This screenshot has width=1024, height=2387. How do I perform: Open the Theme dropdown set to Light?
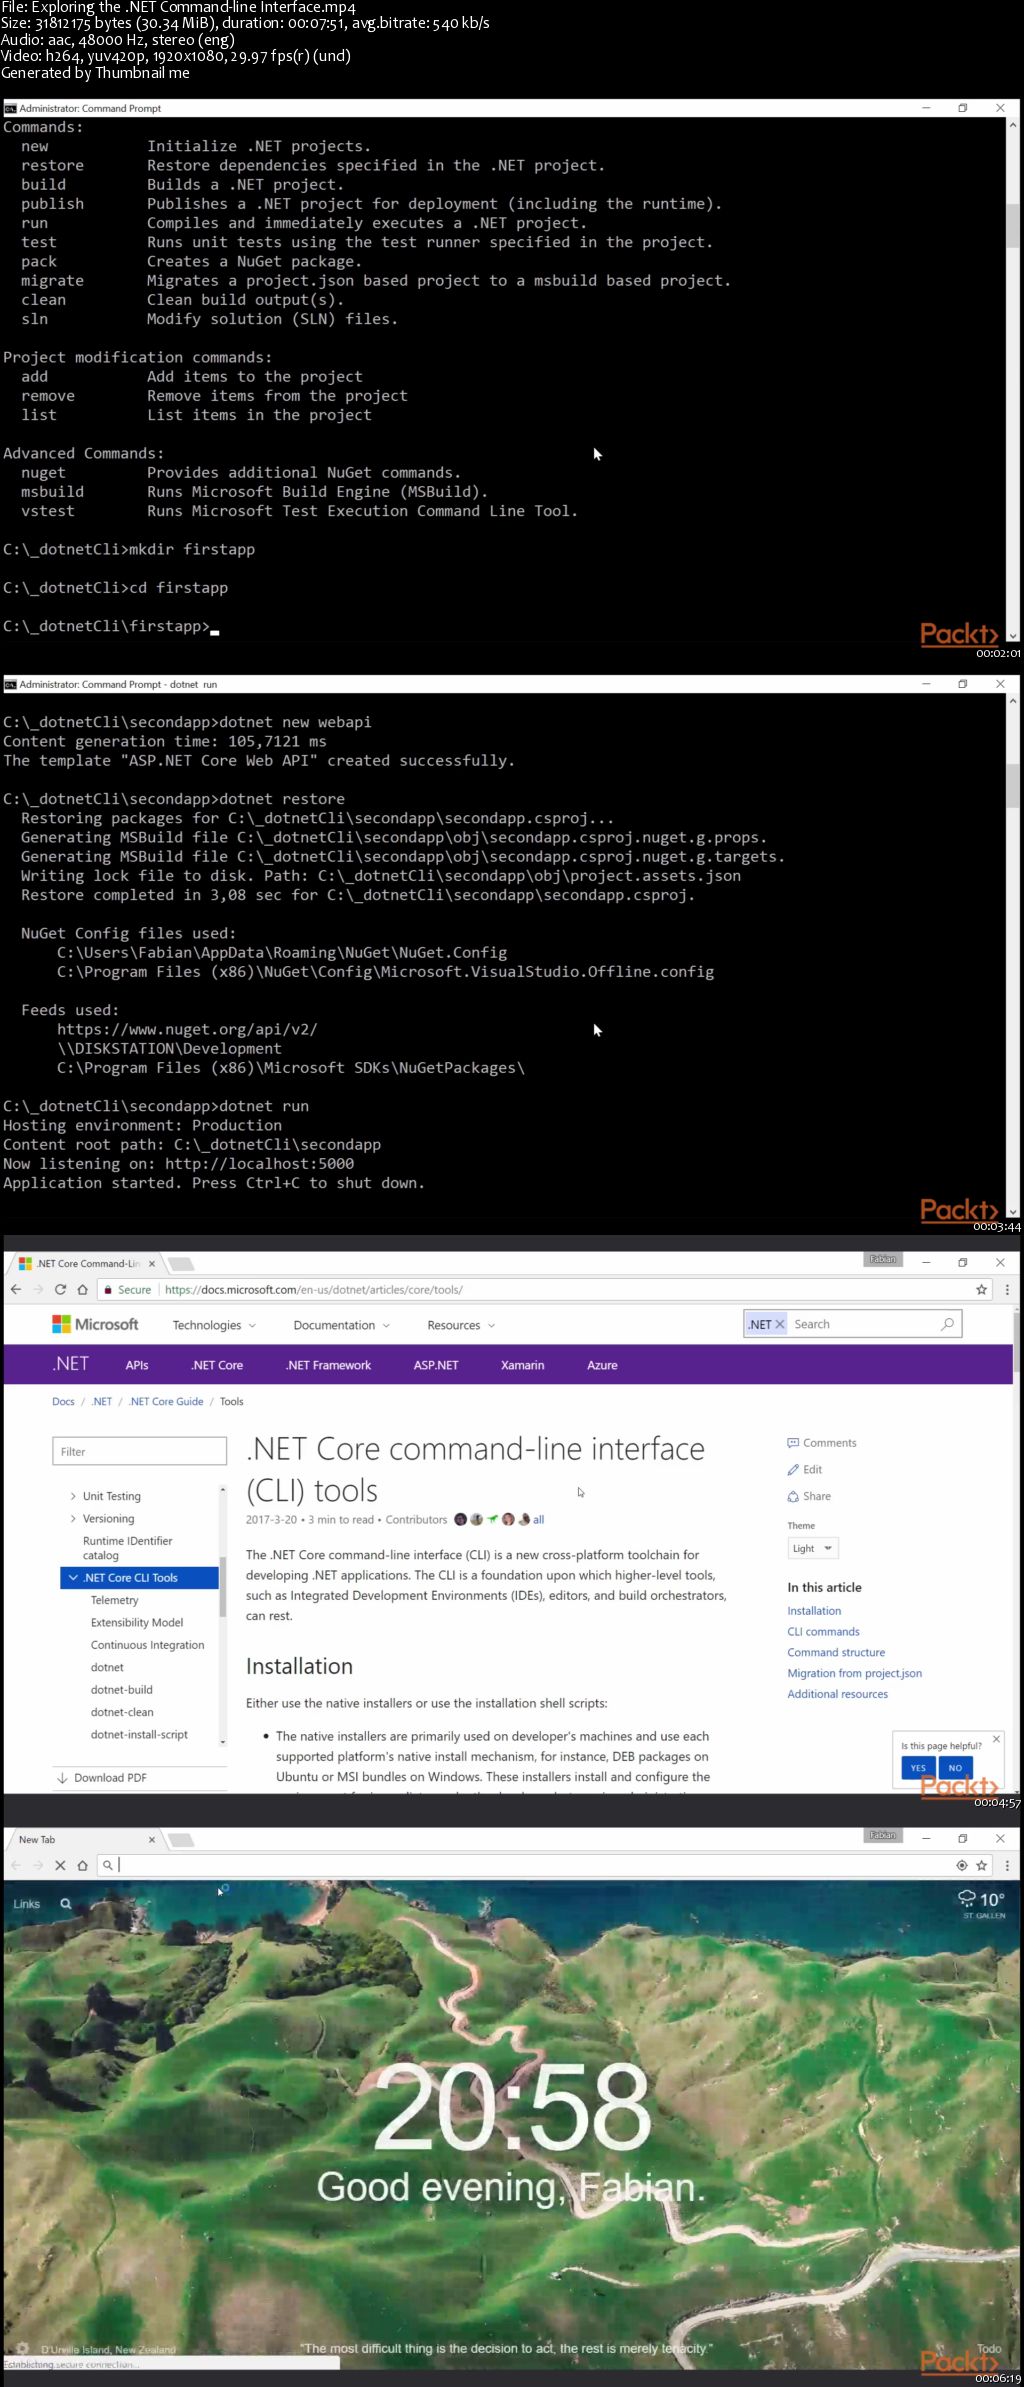point(813,1548)
